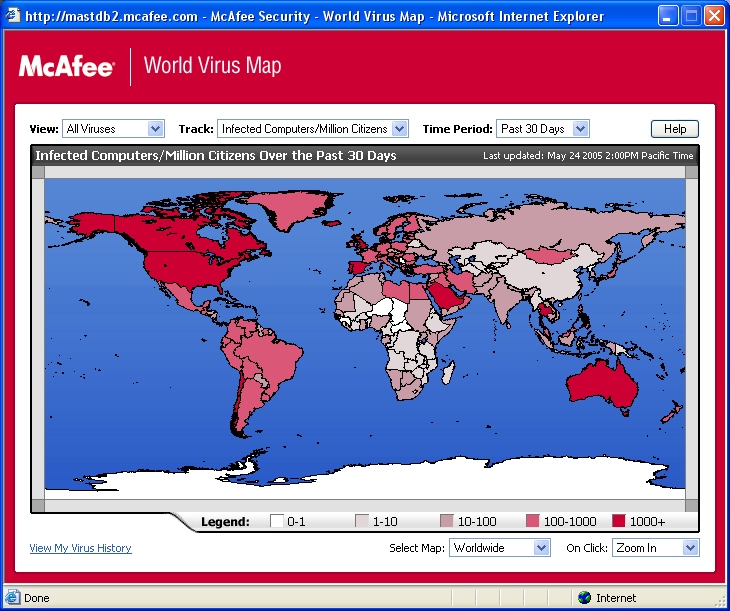Open the View My Virus History link
Image resolution: width=730 pixels, height=611 pixels.
[x=81, y=548]
